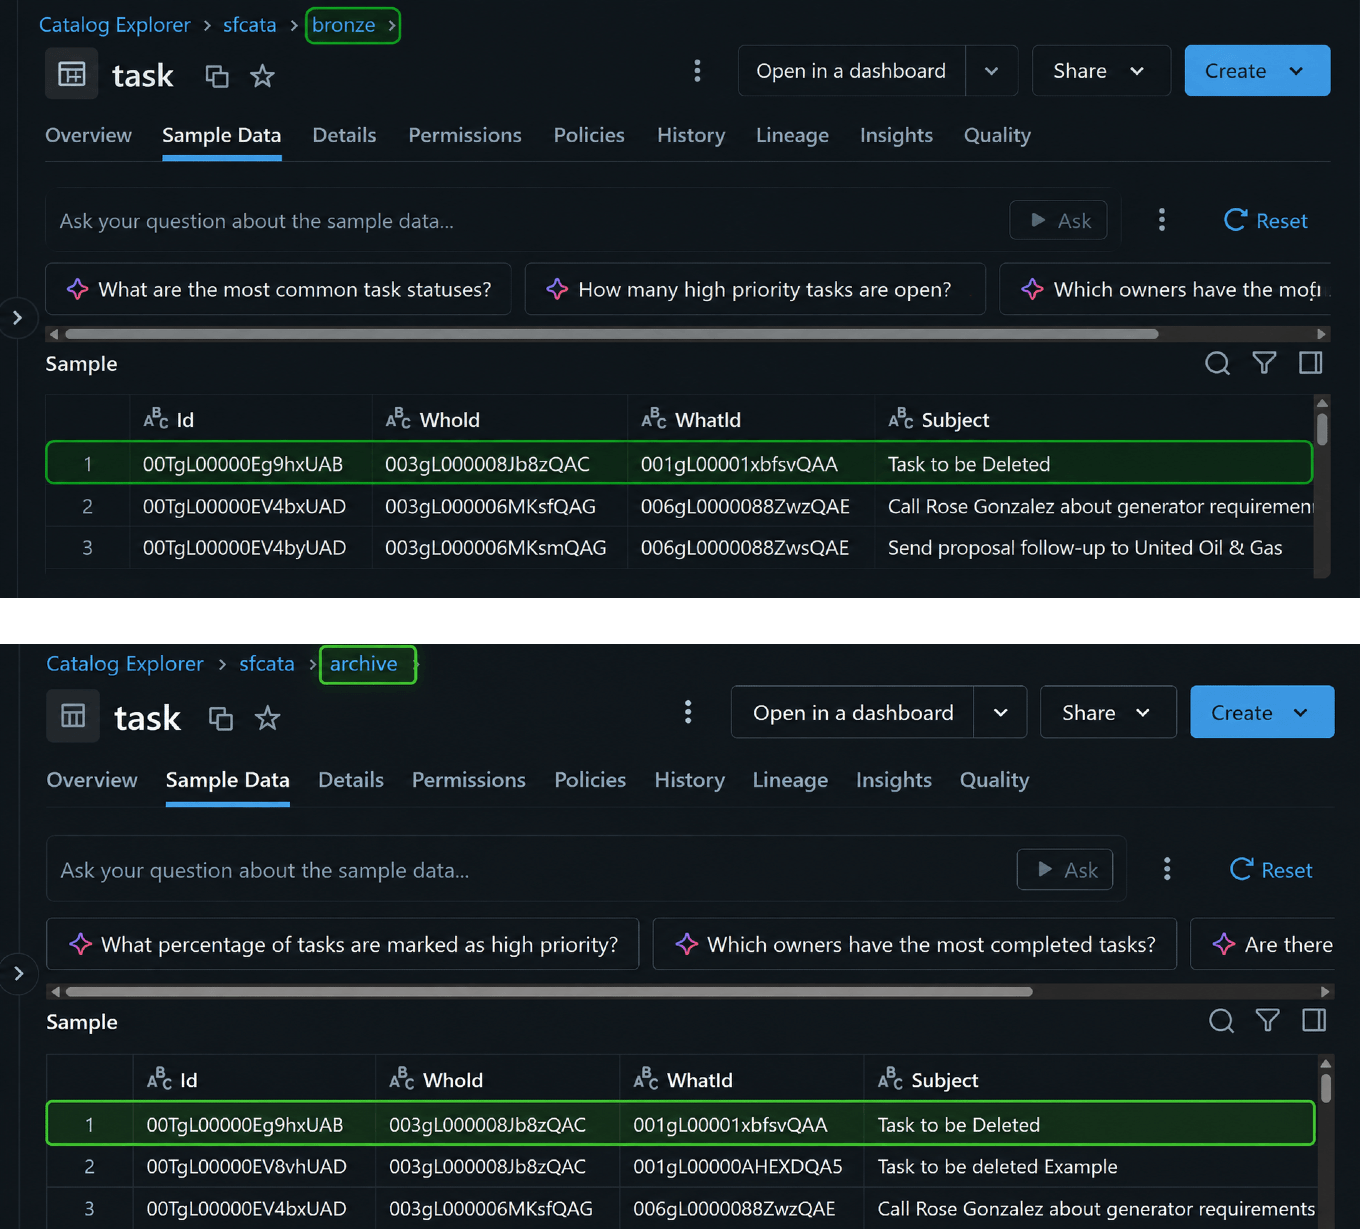The height and width of the screenshot is (1229, 1360).
Task: Open kebab menu next to archive Ask button
Action: 1167,869
